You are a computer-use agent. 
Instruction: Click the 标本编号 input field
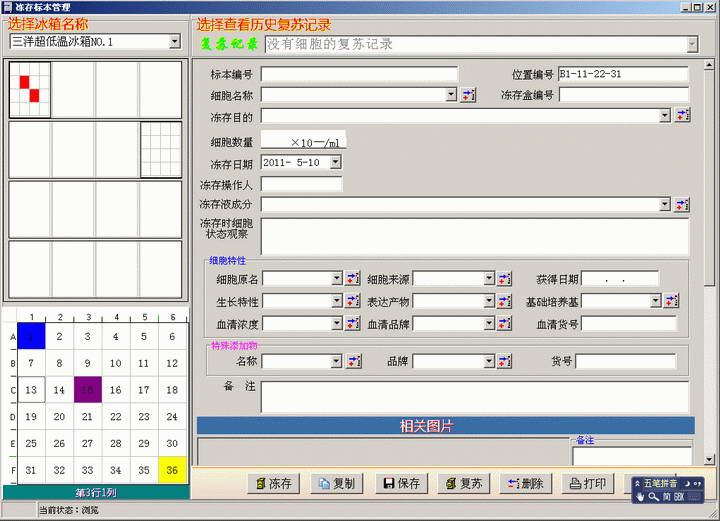(359, 74)
